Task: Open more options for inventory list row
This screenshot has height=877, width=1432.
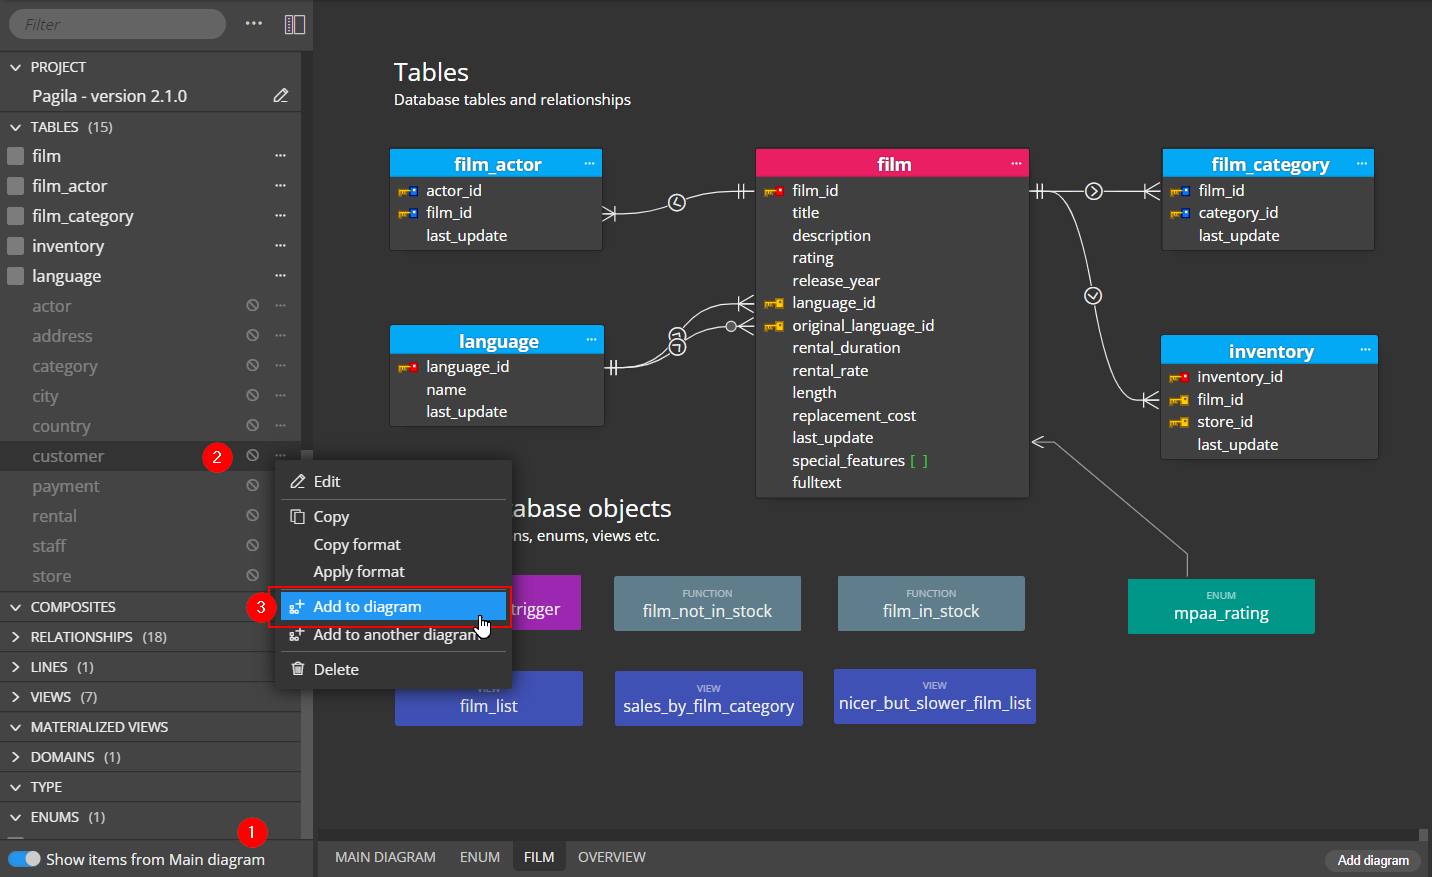Action: click(x=281, y=246)
